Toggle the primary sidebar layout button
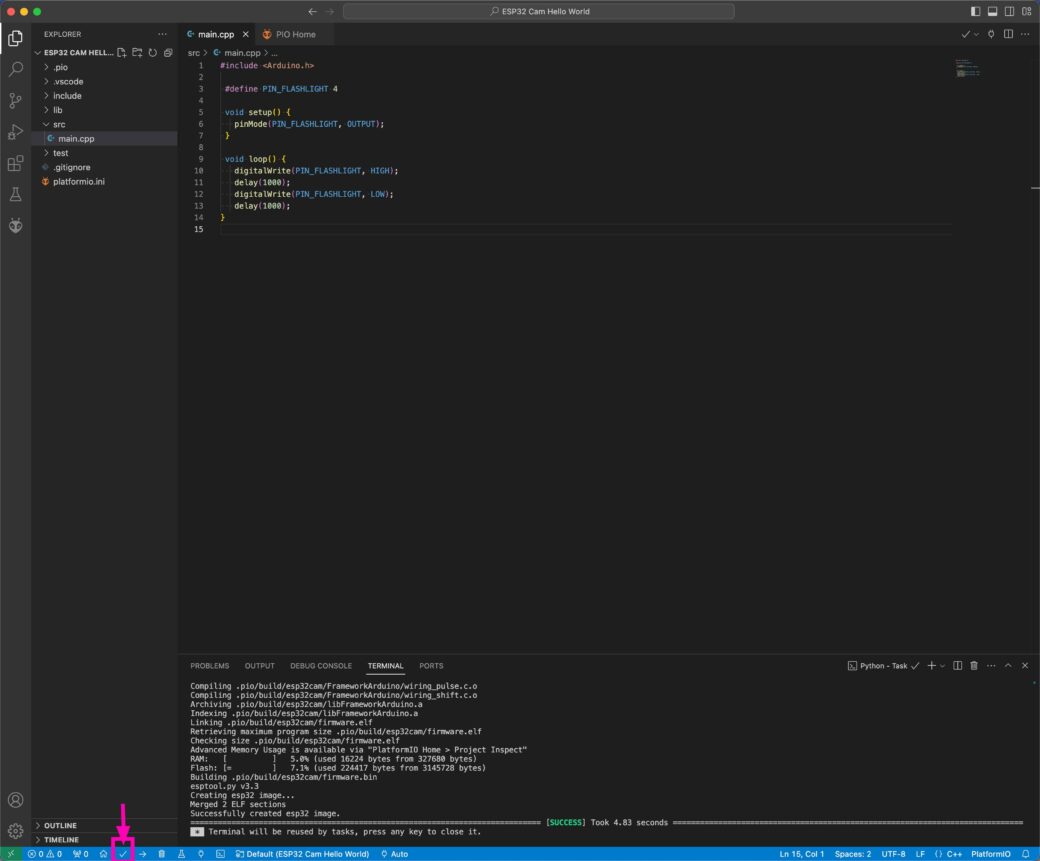The height and width of the screenshot is (861, 1040). [x=976, y=11]
